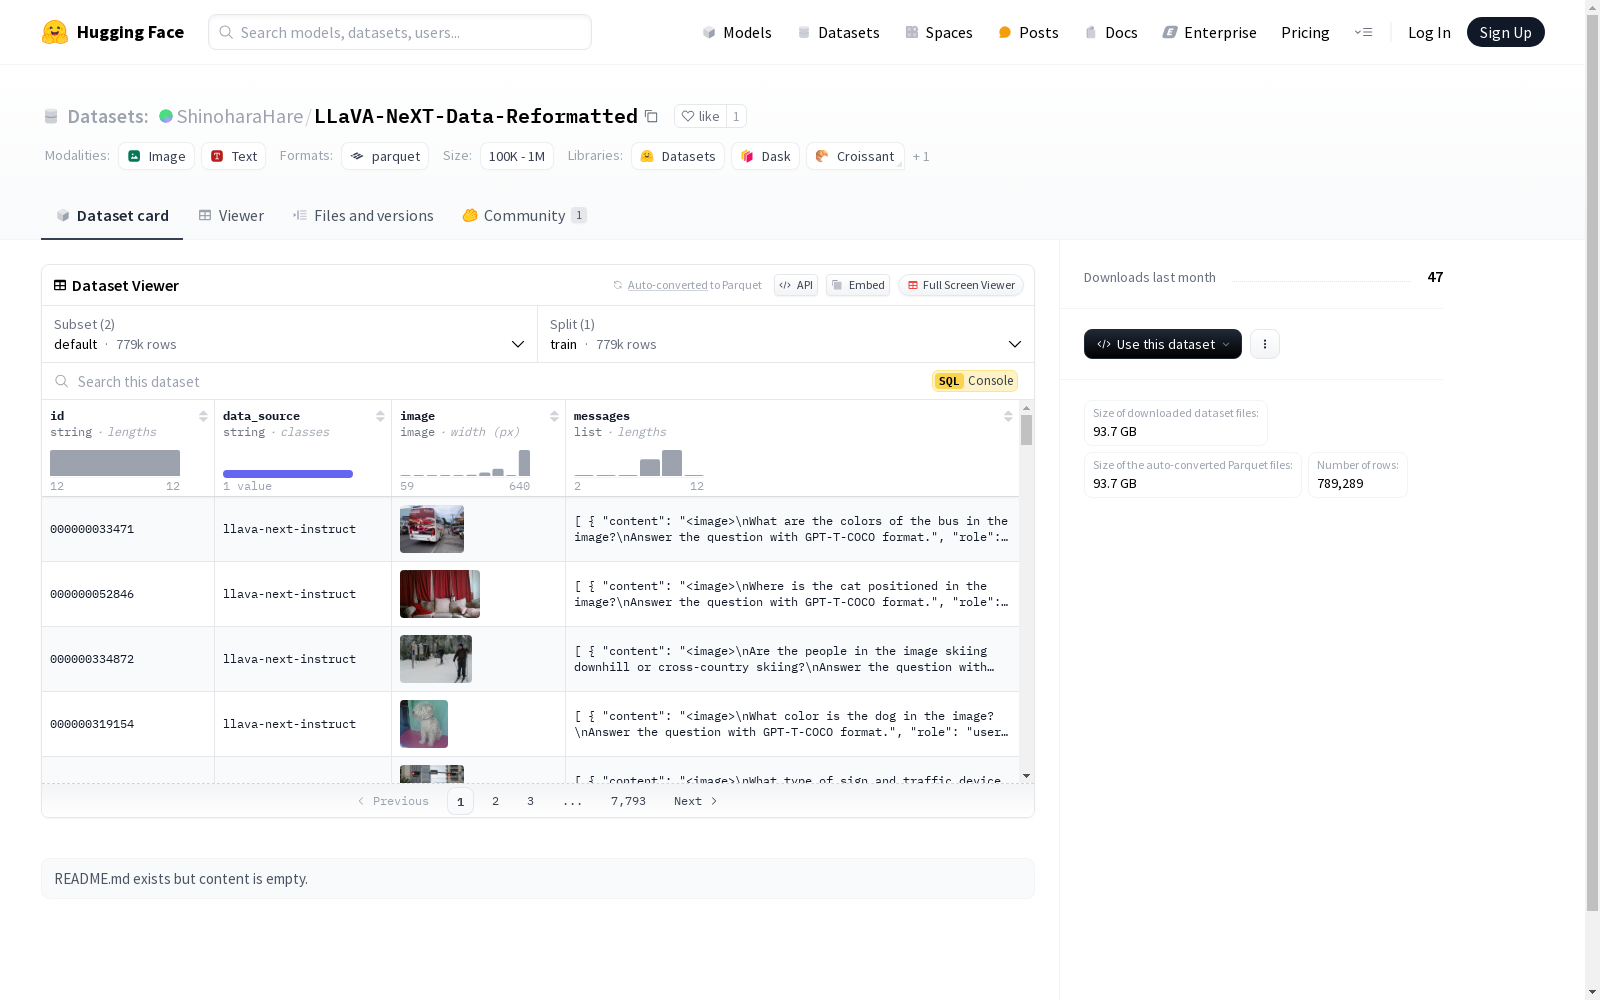
Task: Open the Community tab
Action: tap(525, 216)
